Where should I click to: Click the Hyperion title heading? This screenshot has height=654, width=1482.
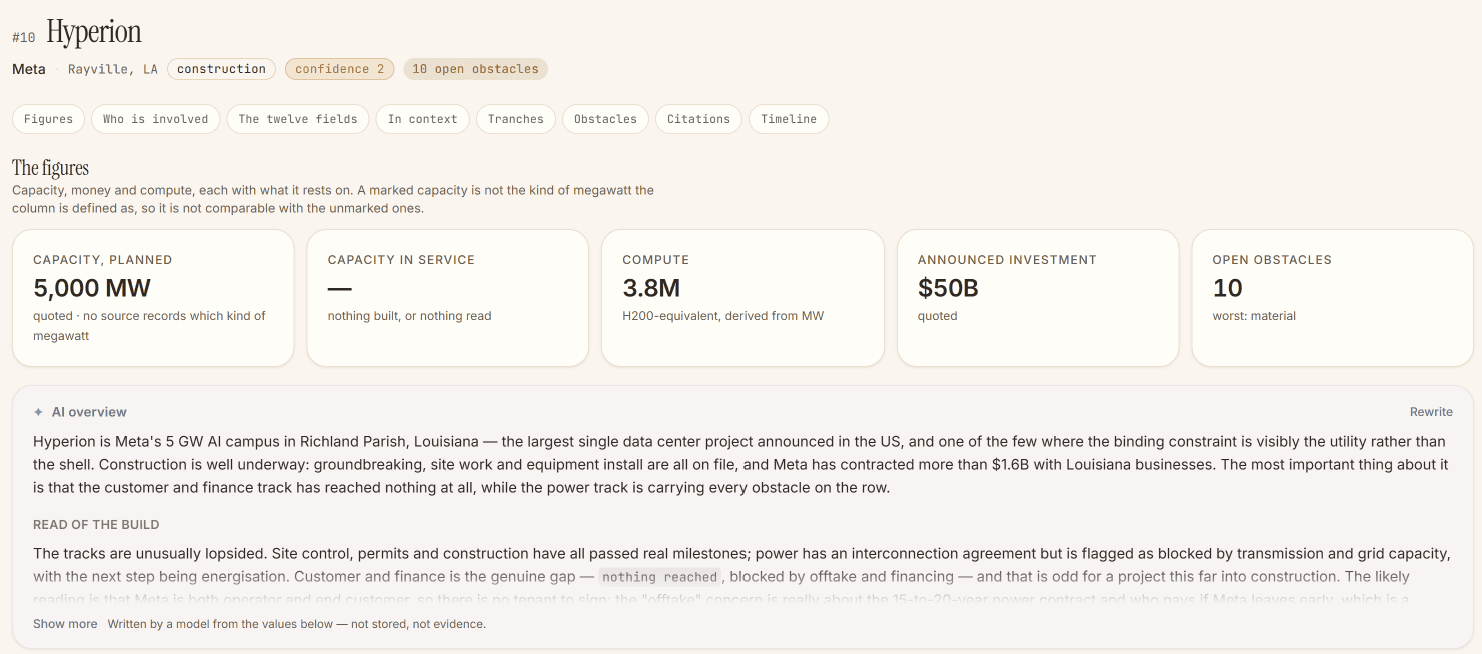pos(94,32)
